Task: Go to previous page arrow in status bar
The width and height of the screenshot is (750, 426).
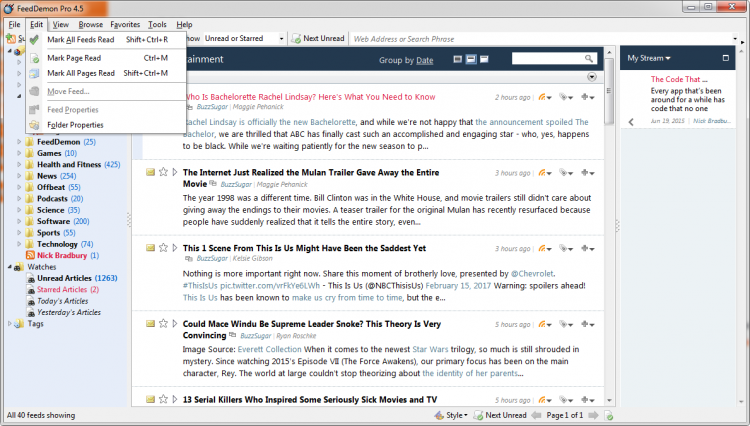Action: (536, 415)
